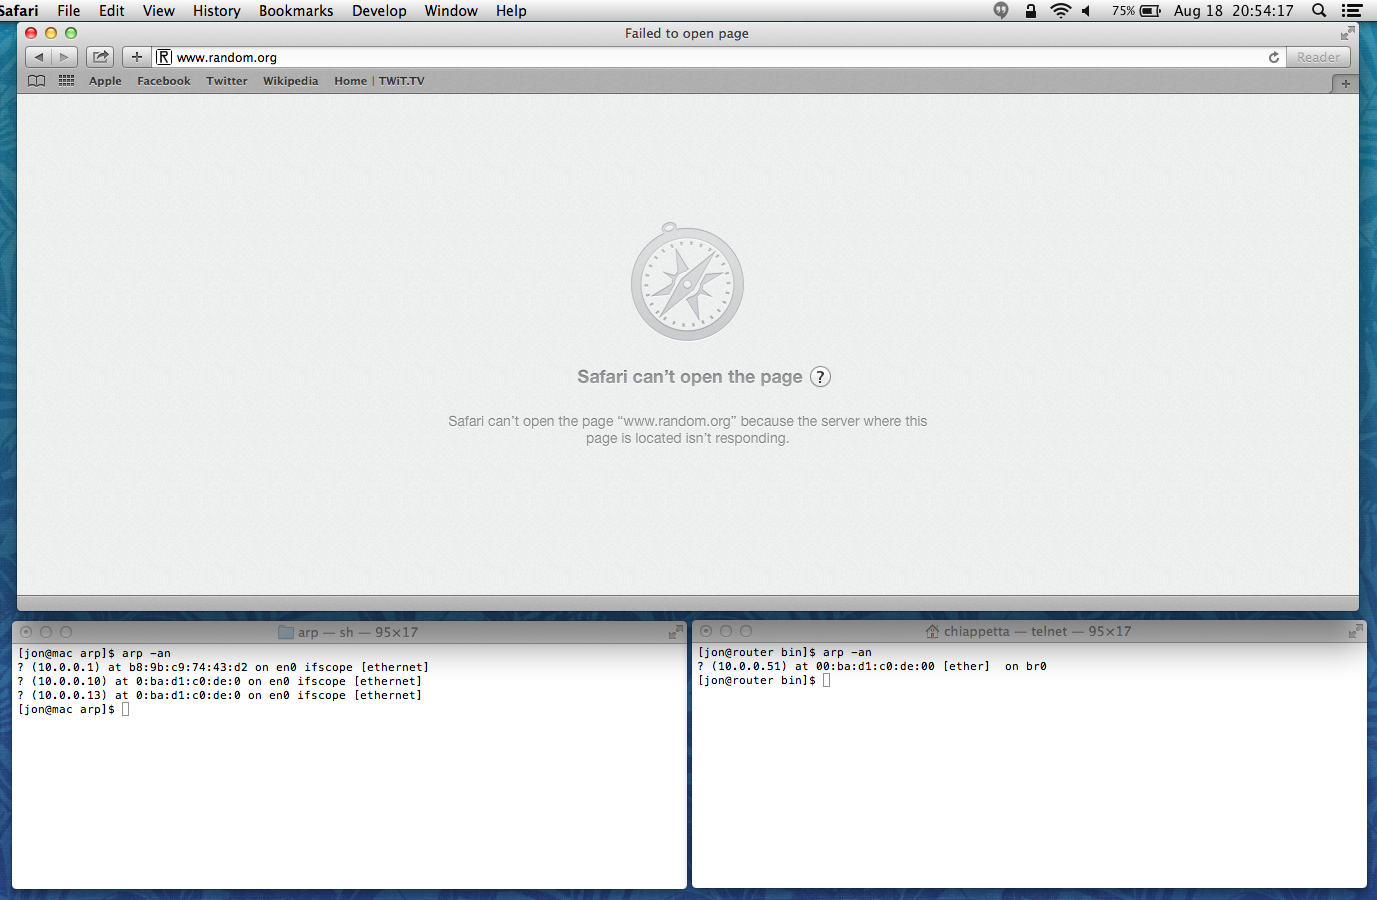
Task: Open the volume menu bar icon
Action: pyautogui.click(x=1086, y=11)
